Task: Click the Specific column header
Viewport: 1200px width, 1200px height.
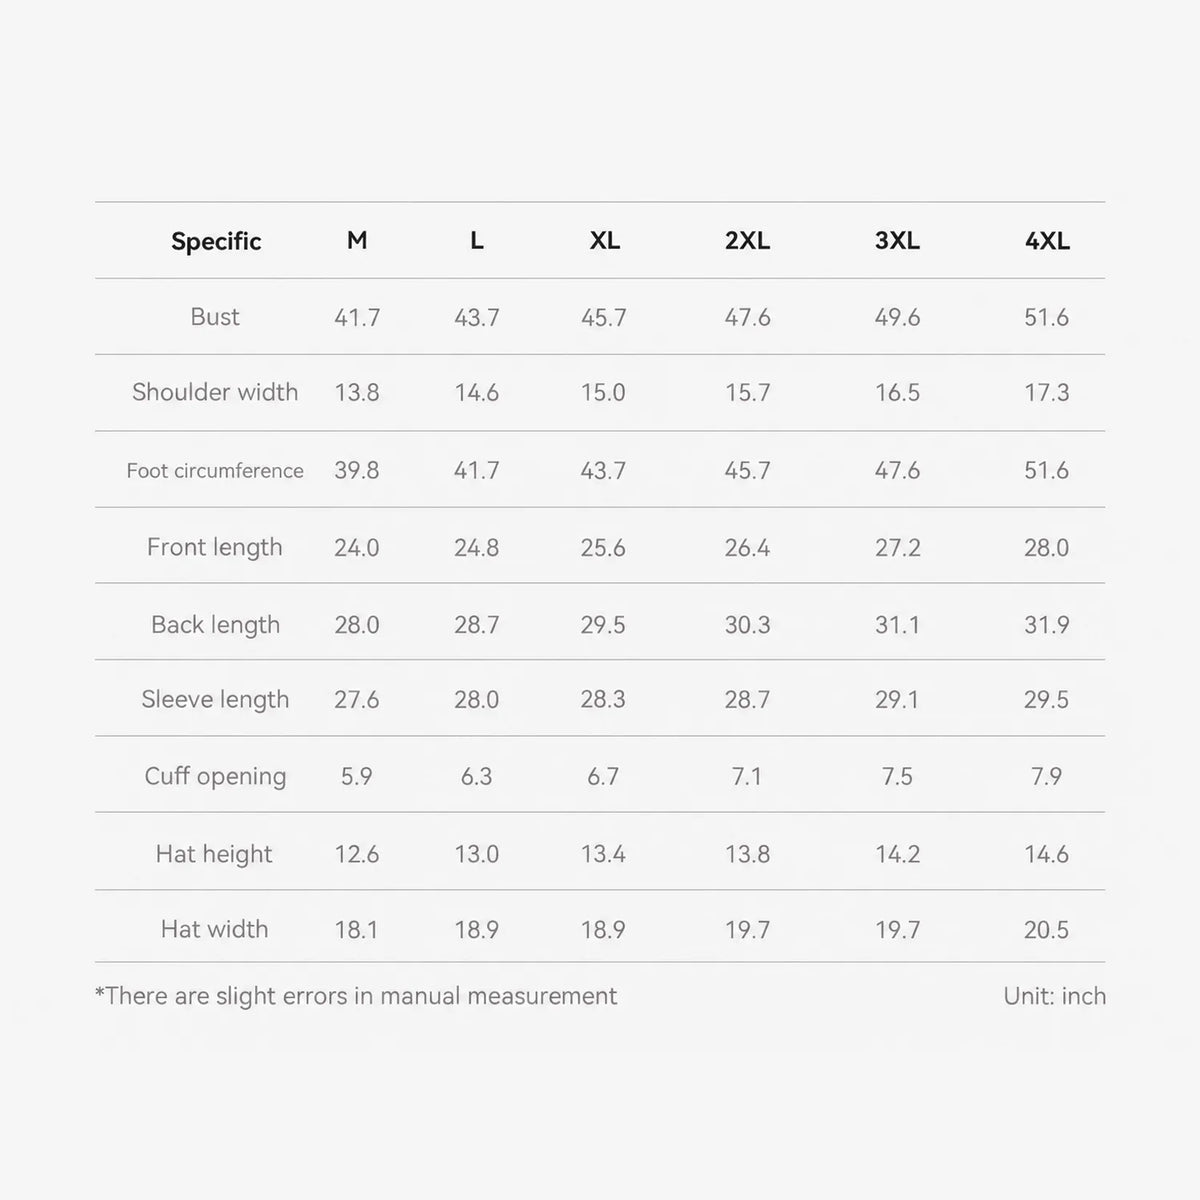Action: 216,241
